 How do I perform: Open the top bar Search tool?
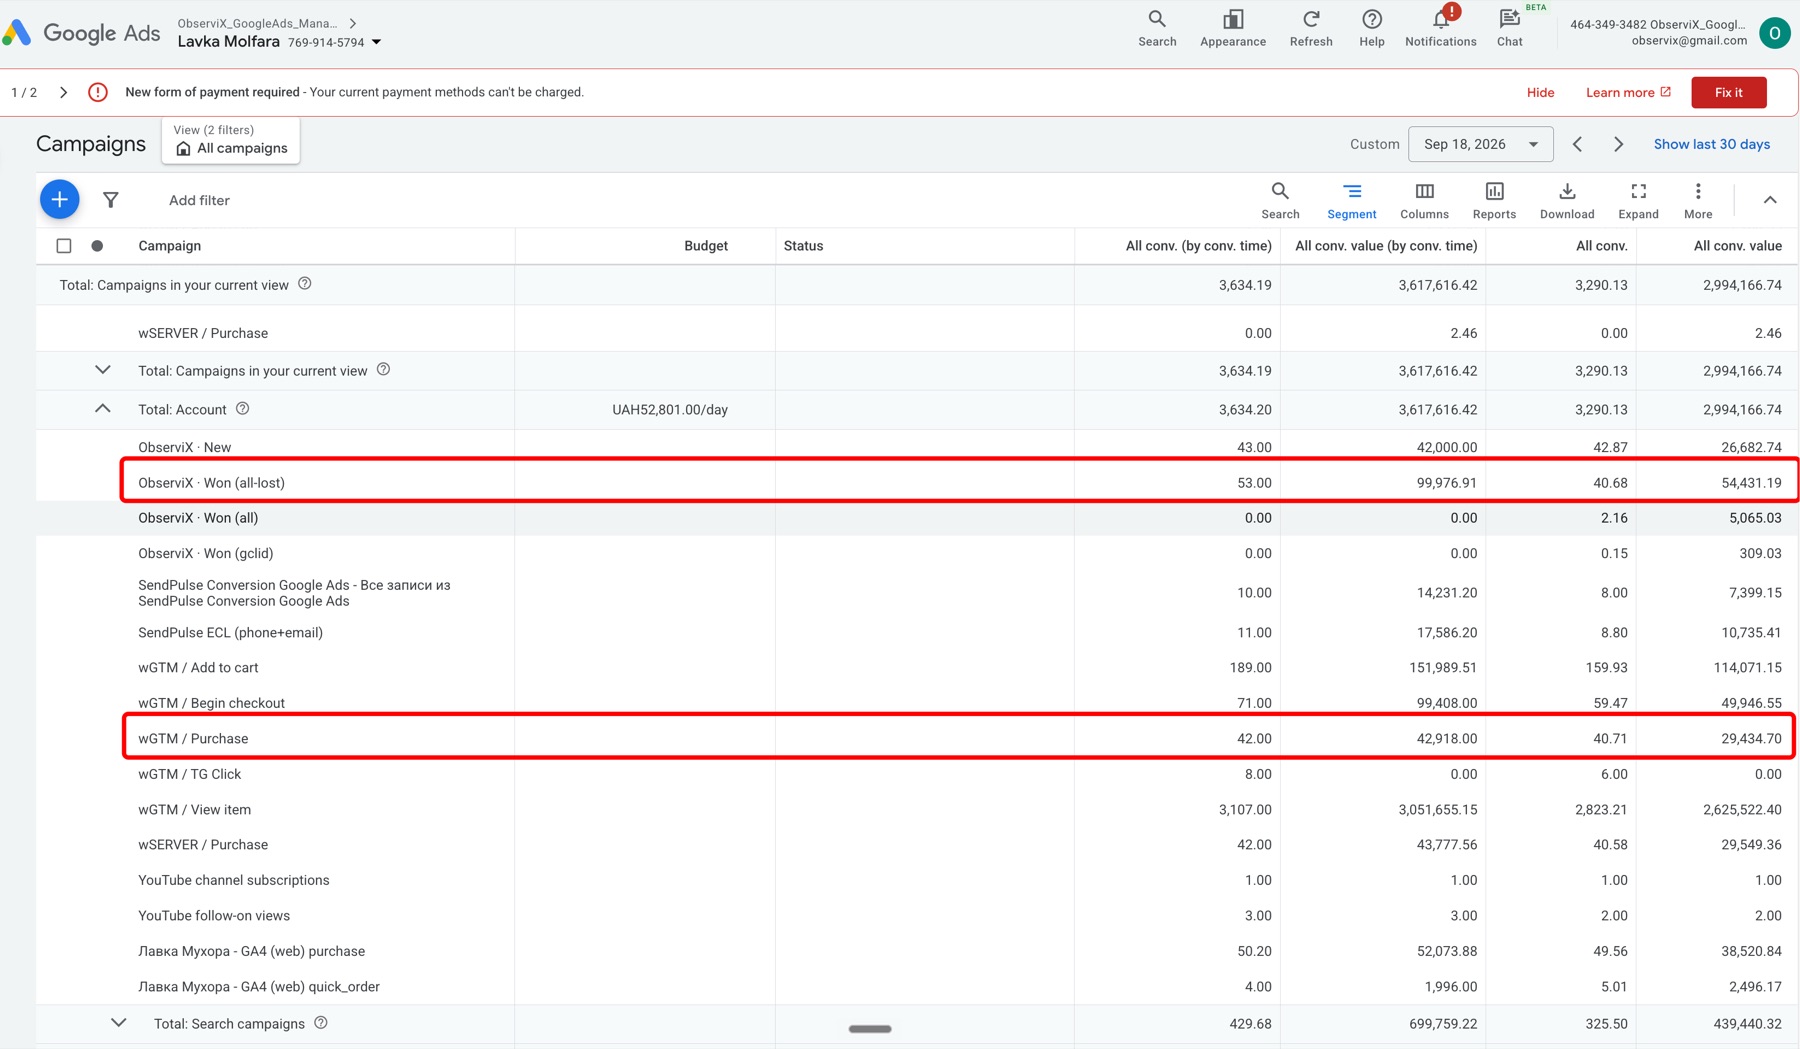[x=1157, y=28]
